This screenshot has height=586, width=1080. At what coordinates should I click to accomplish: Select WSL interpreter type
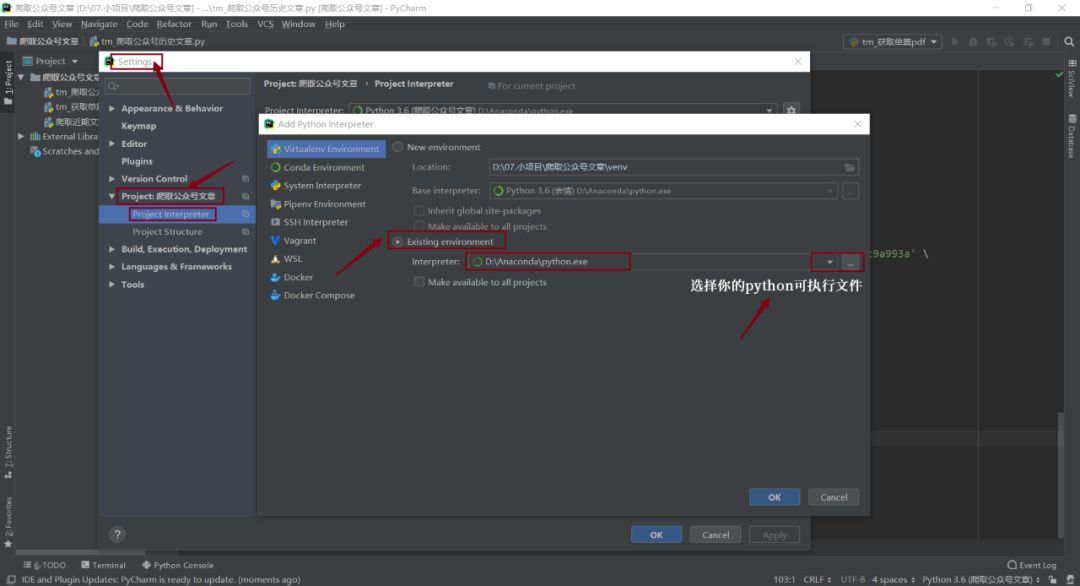(x=287, y=259)
